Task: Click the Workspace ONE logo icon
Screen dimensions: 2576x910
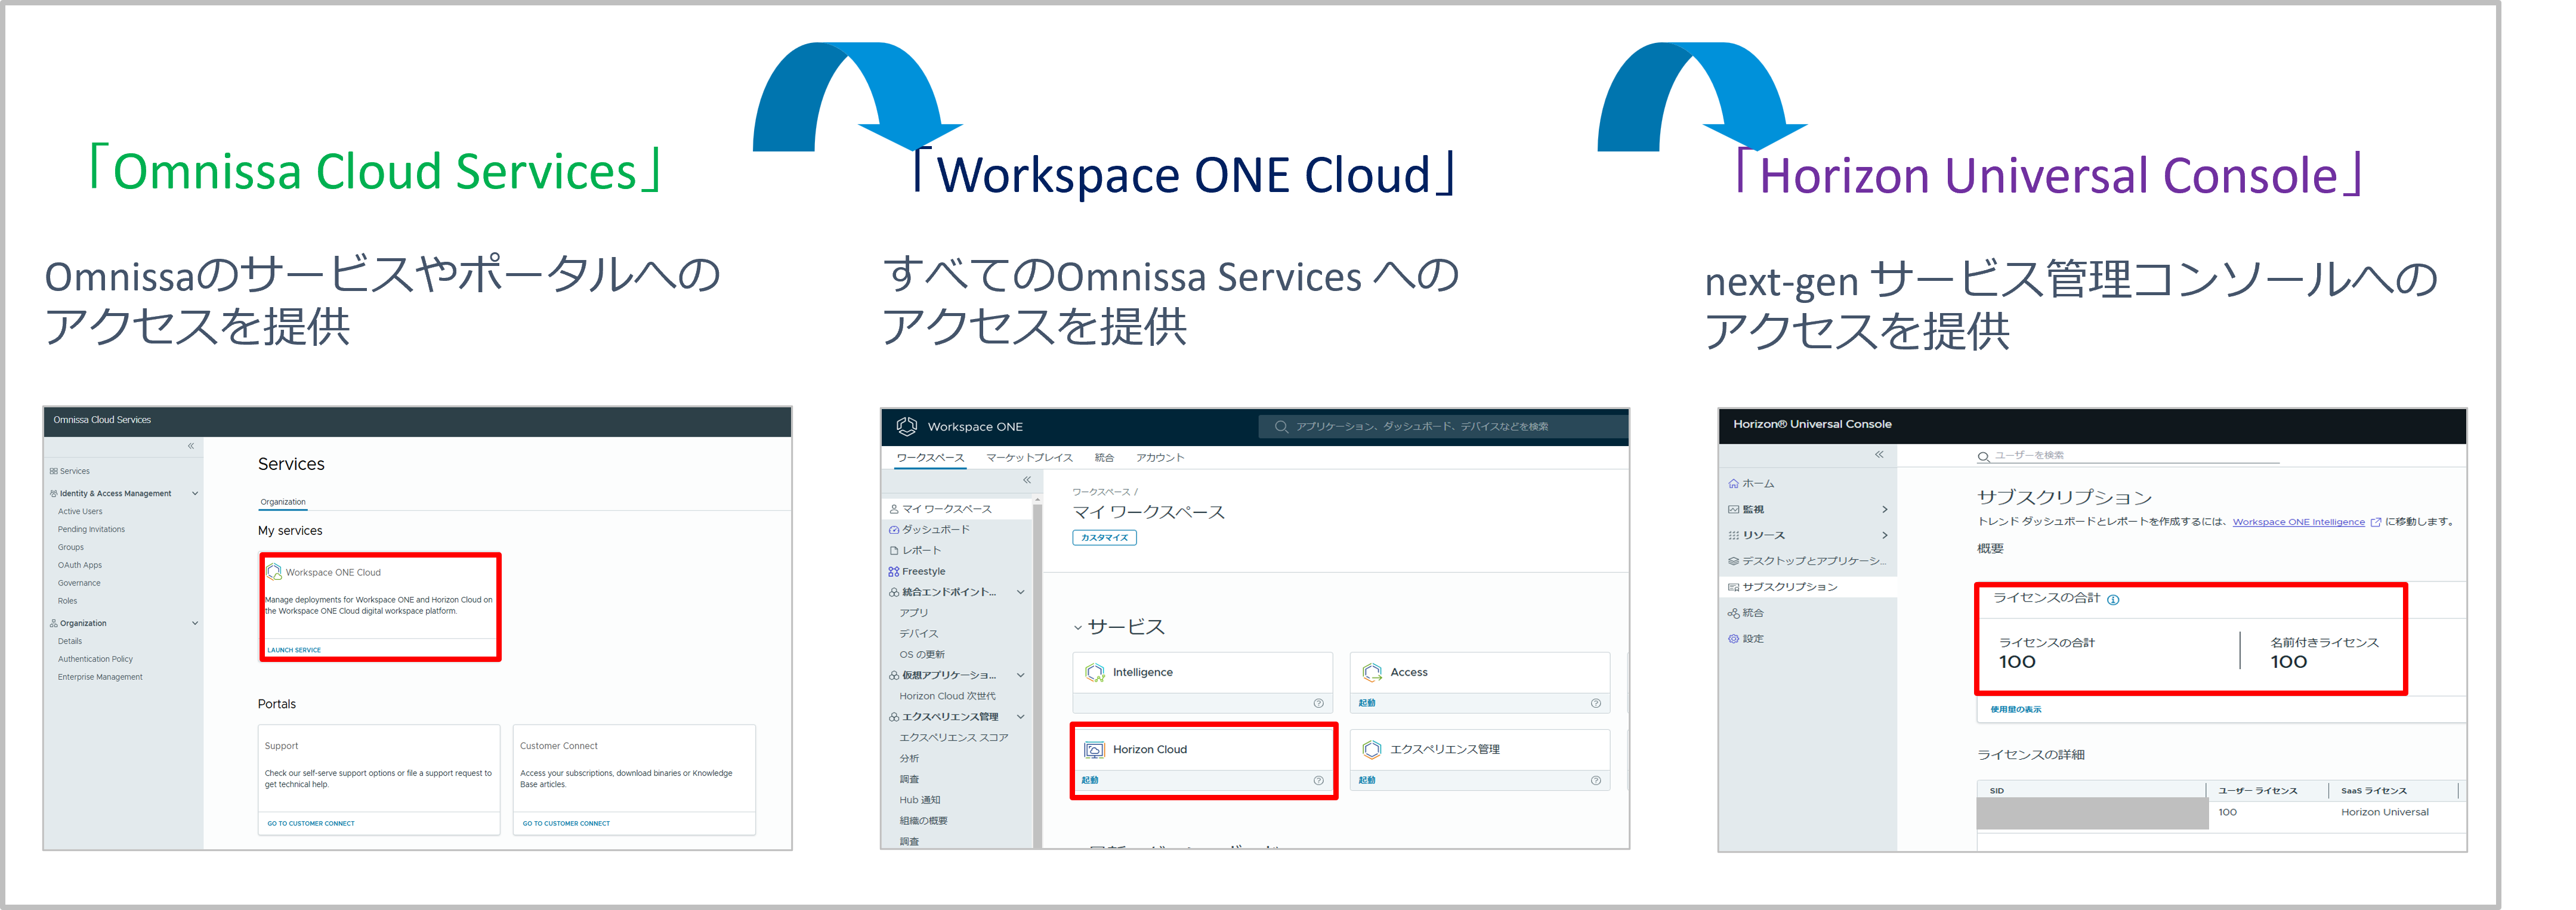Action: point(907,426)
